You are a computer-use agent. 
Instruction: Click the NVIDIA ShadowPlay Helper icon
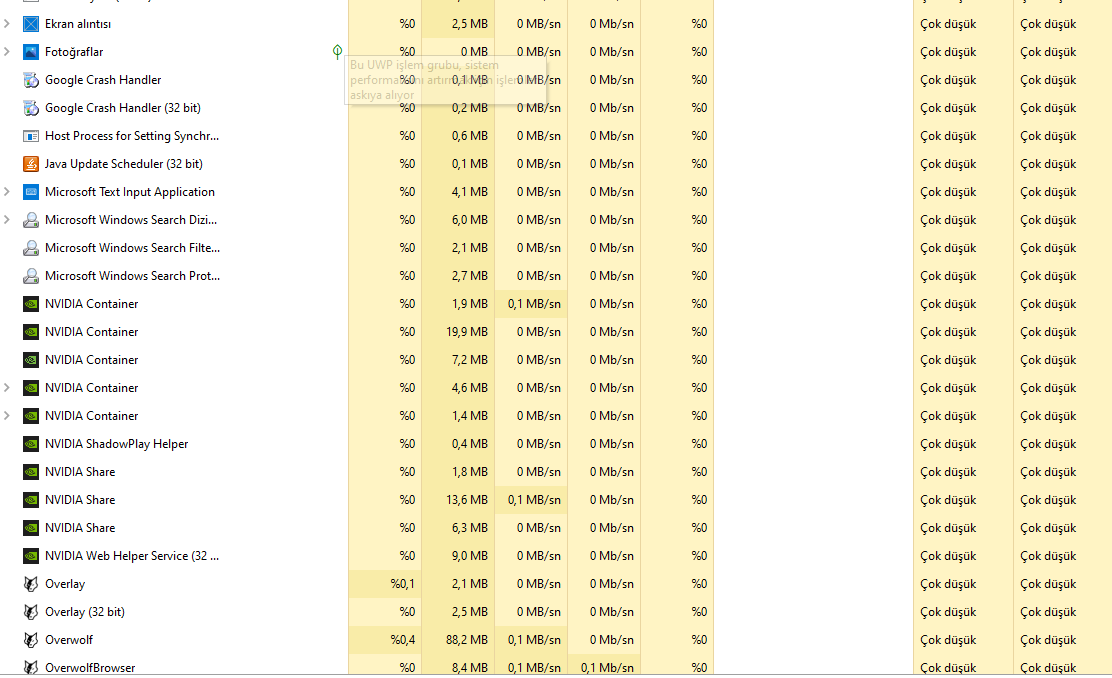click(31, 444)
